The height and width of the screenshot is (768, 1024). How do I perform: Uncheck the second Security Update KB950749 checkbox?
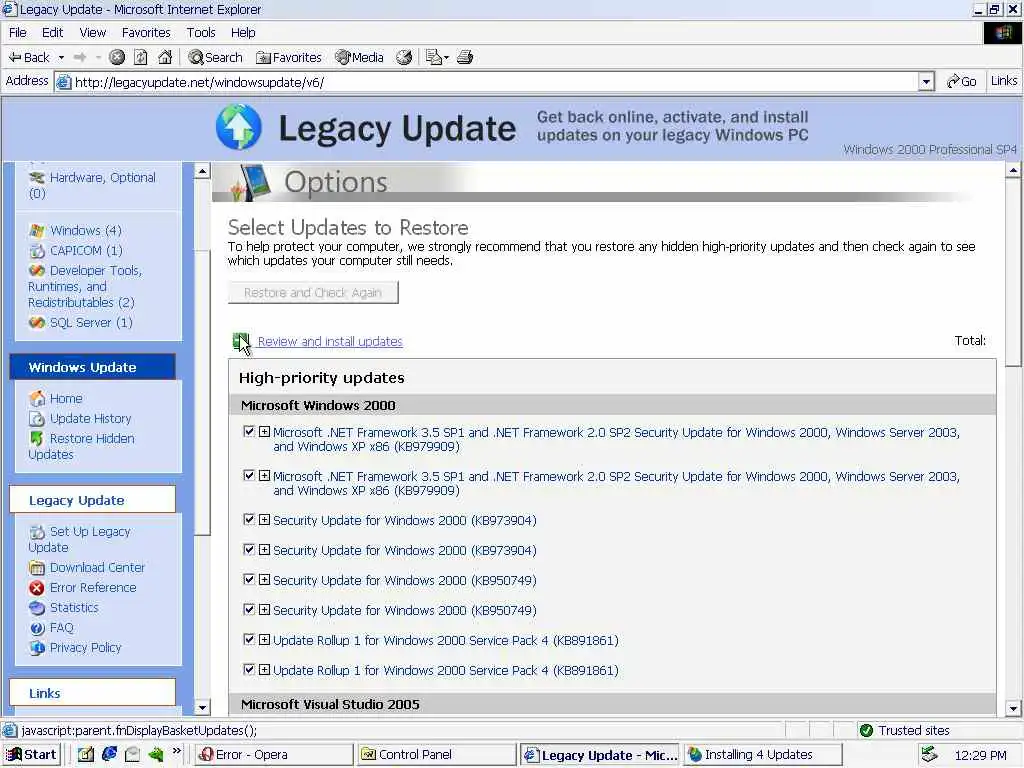[249, 609]
